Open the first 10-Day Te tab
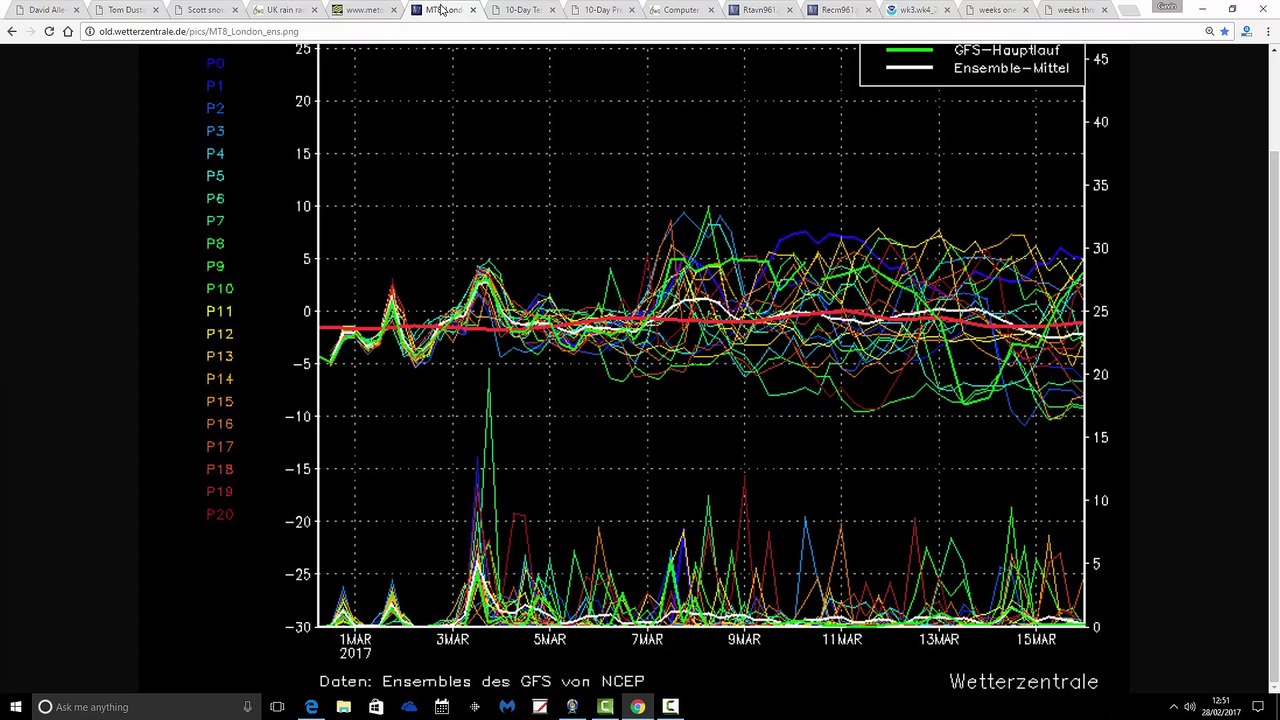Viewport: 1280px width, 720px height. 523,10
